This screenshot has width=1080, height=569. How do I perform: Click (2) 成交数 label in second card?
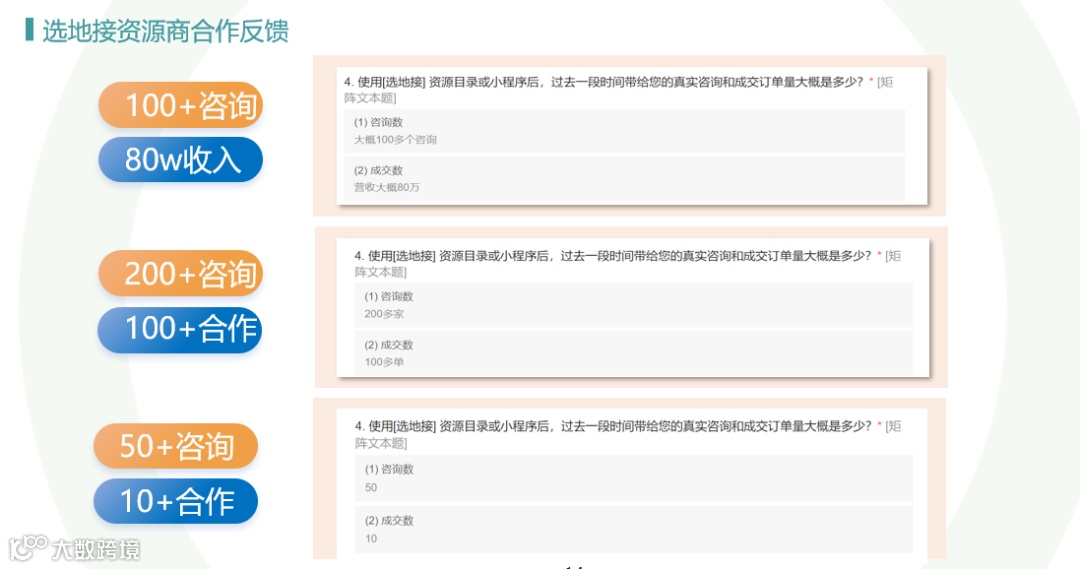[x=388, y=345]
